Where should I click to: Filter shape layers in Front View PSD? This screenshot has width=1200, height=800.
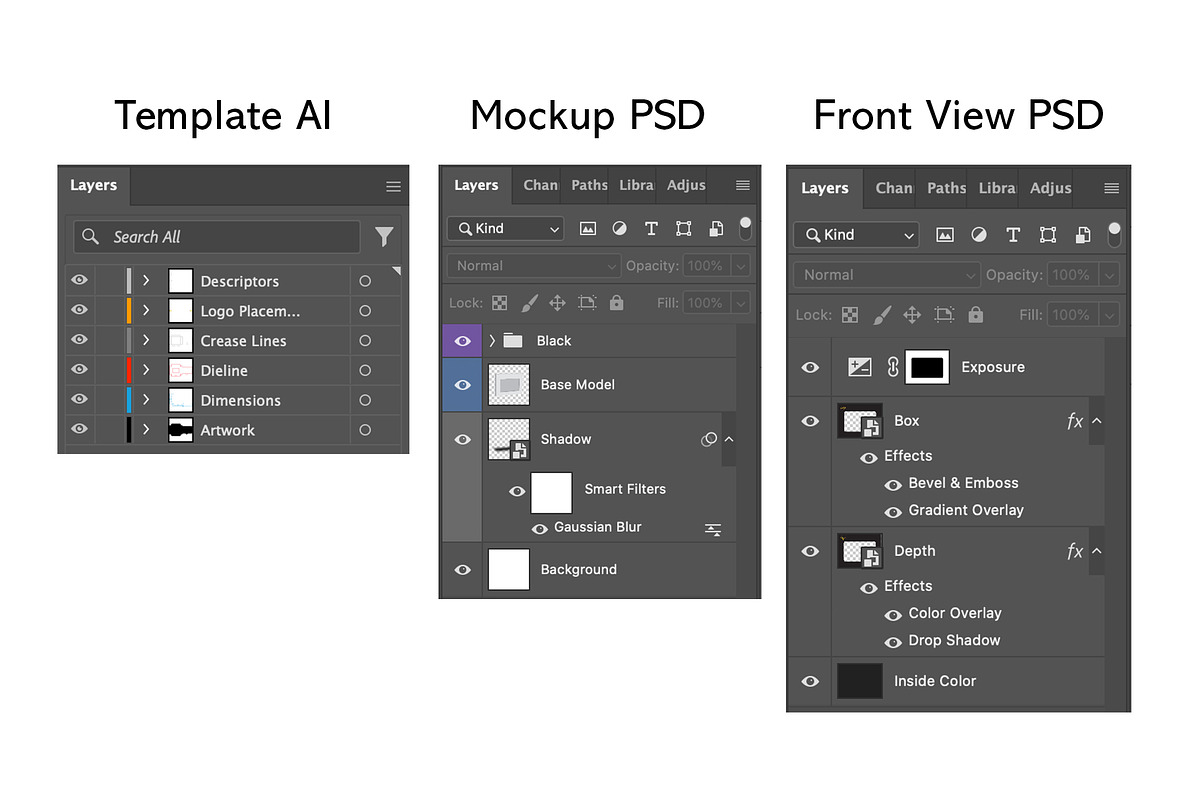click(1048, 235)
